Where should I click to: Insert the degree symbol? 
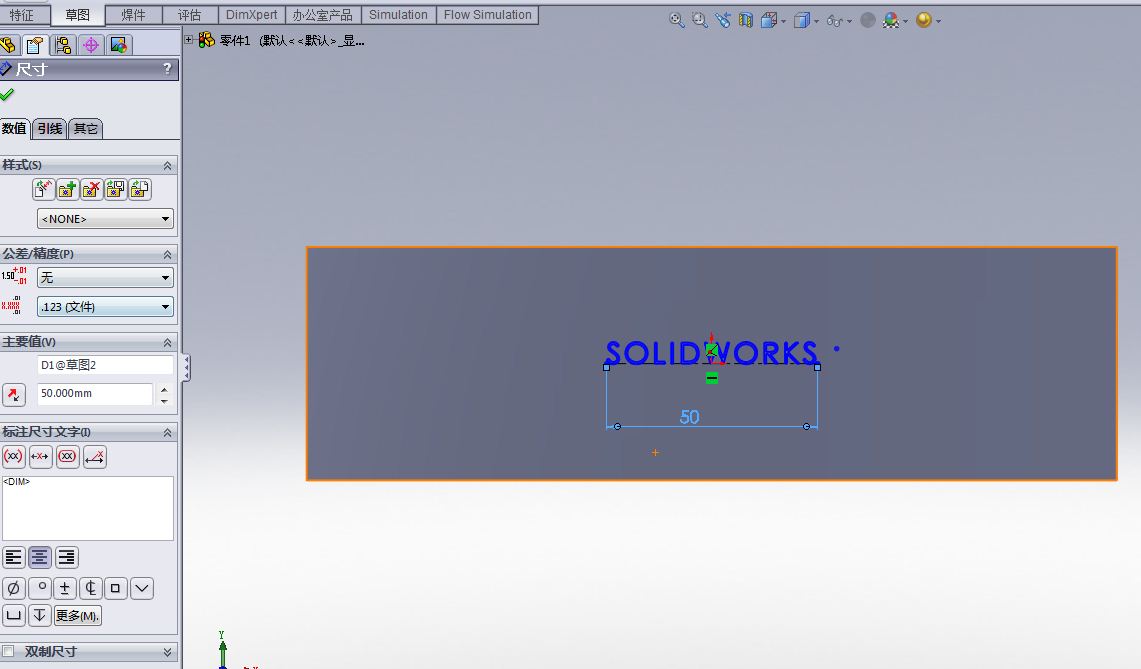click(x=40, y=588)
